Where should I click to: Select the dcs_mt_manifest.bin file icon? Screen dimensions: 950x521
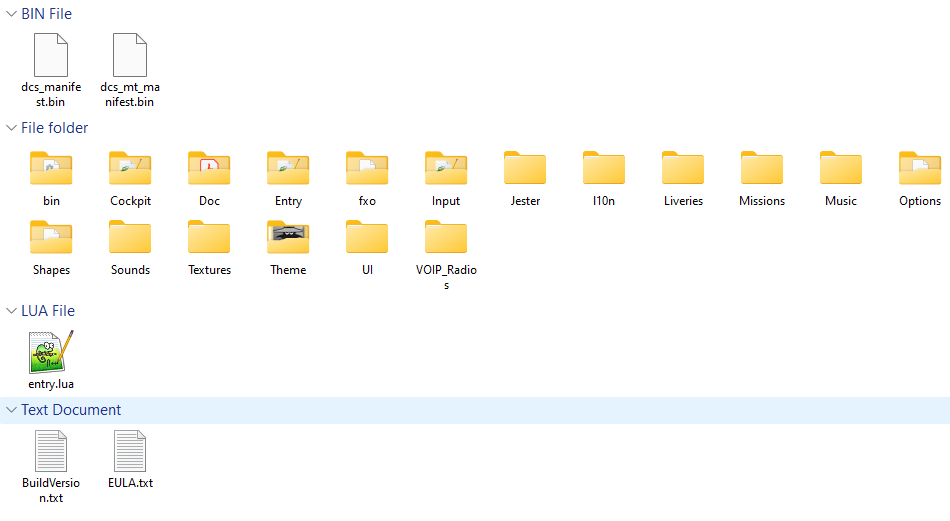tap(130, 55)
